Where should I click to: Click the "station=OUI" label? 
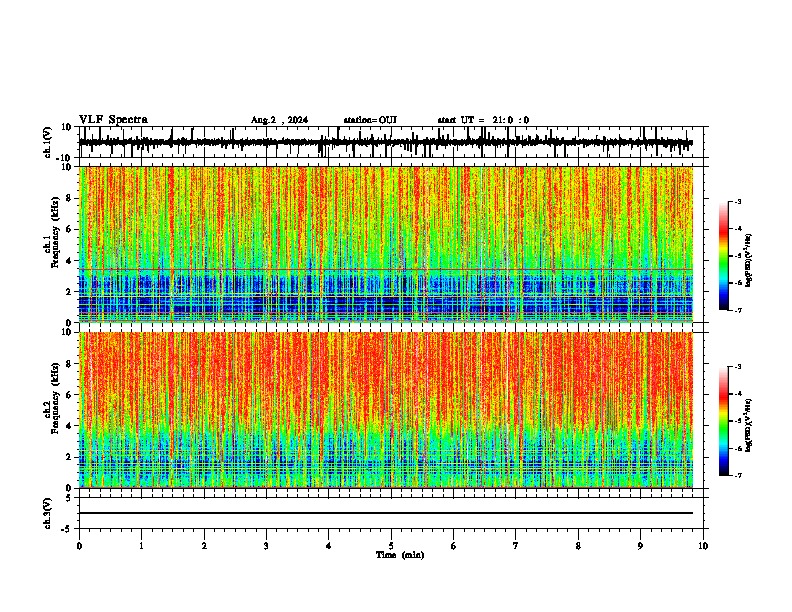[x=370, y=120]
